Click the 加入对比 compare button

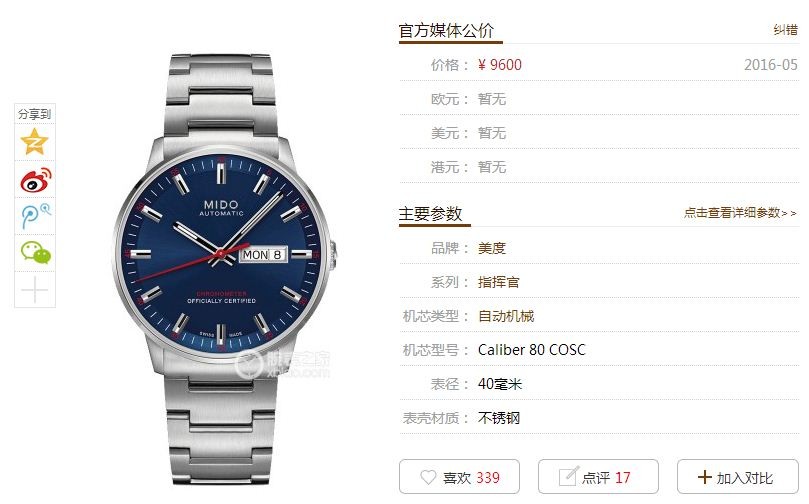pyautogui.click(x=738, y=477)
